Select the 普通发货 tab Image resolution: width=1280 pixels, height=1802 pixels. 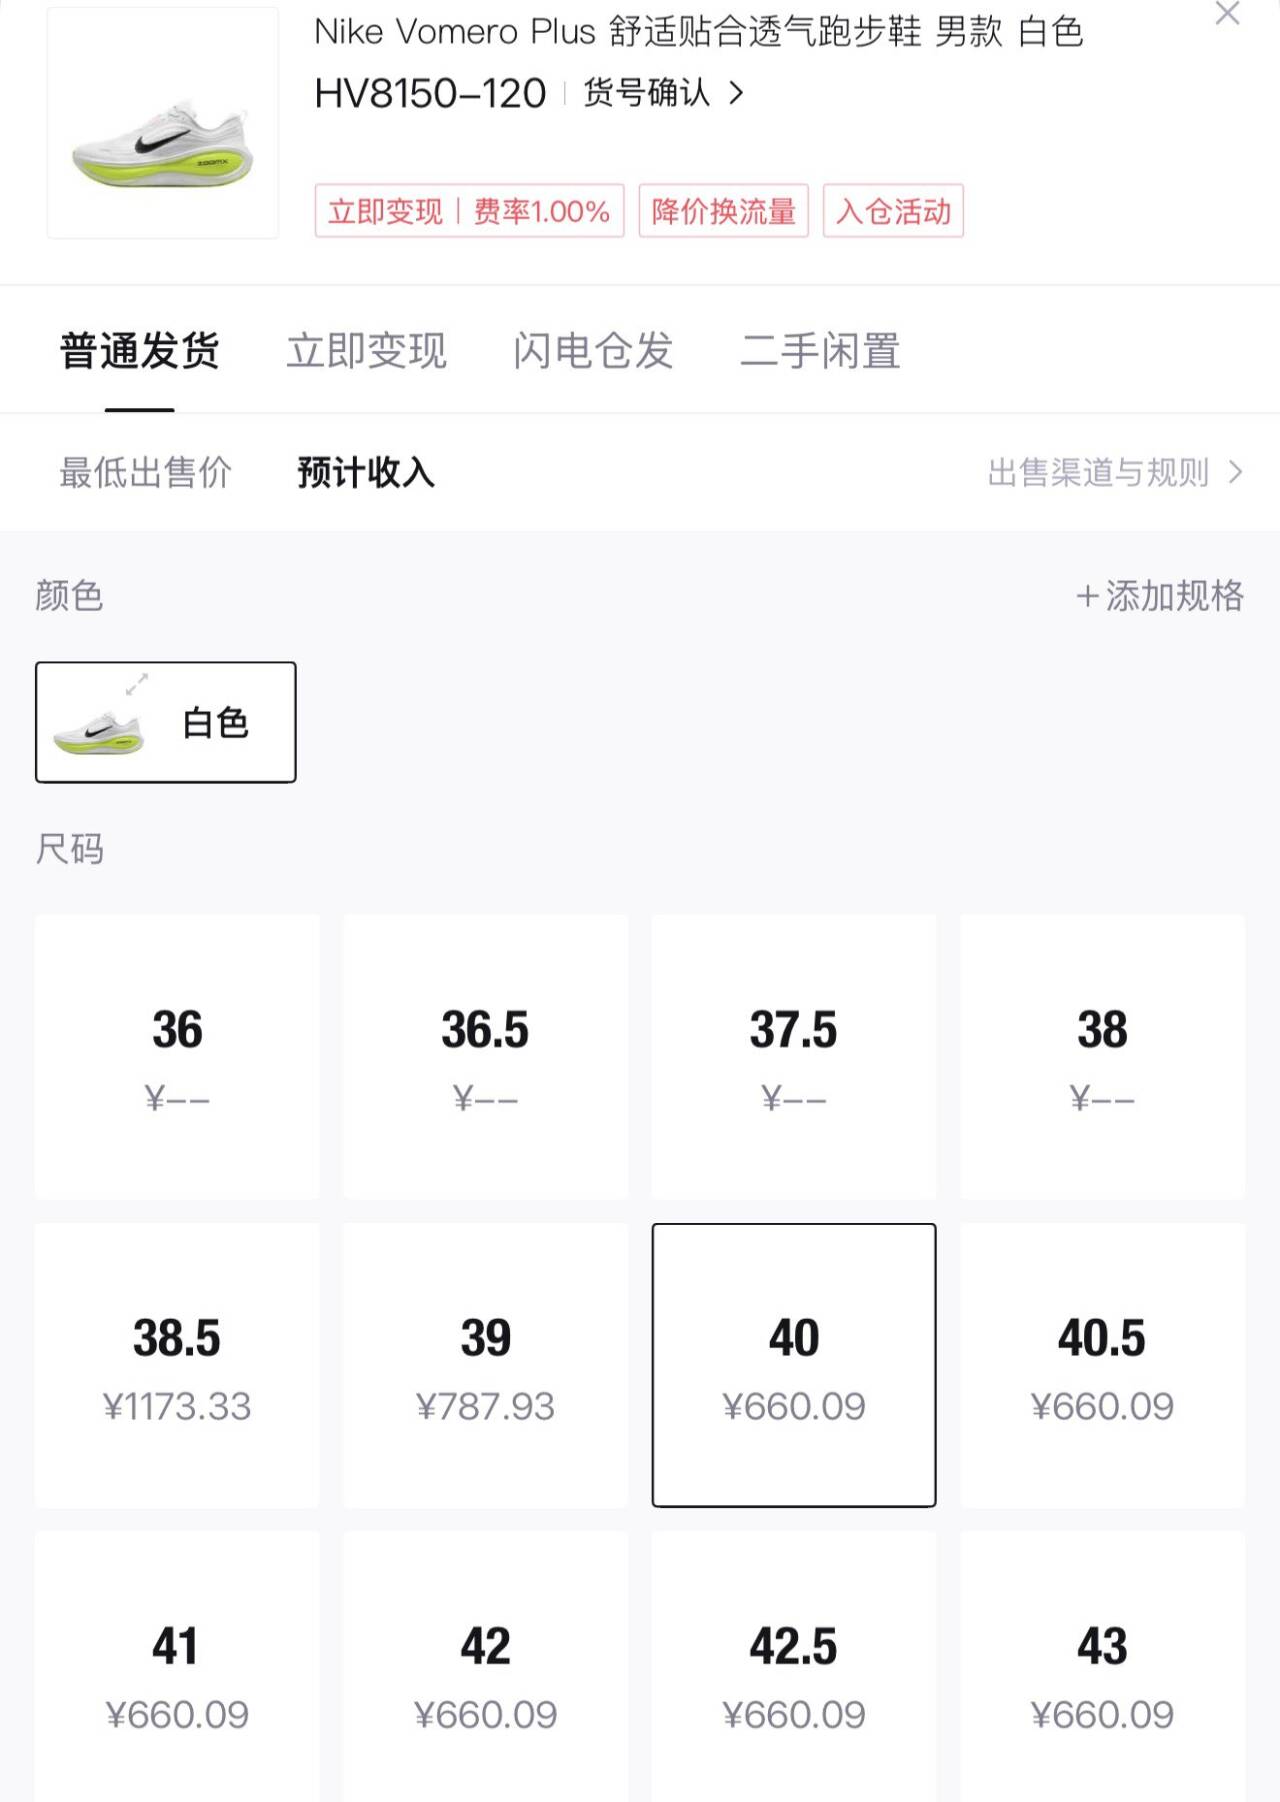tap(140, 351)
